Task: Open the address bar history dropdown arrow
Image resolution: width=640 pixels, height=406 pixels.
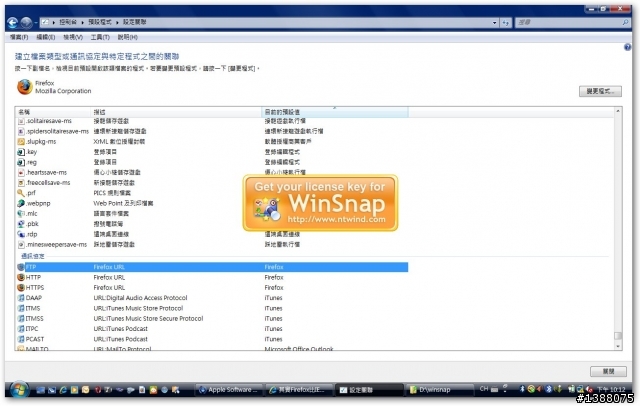Action: [x=495, y=22]
